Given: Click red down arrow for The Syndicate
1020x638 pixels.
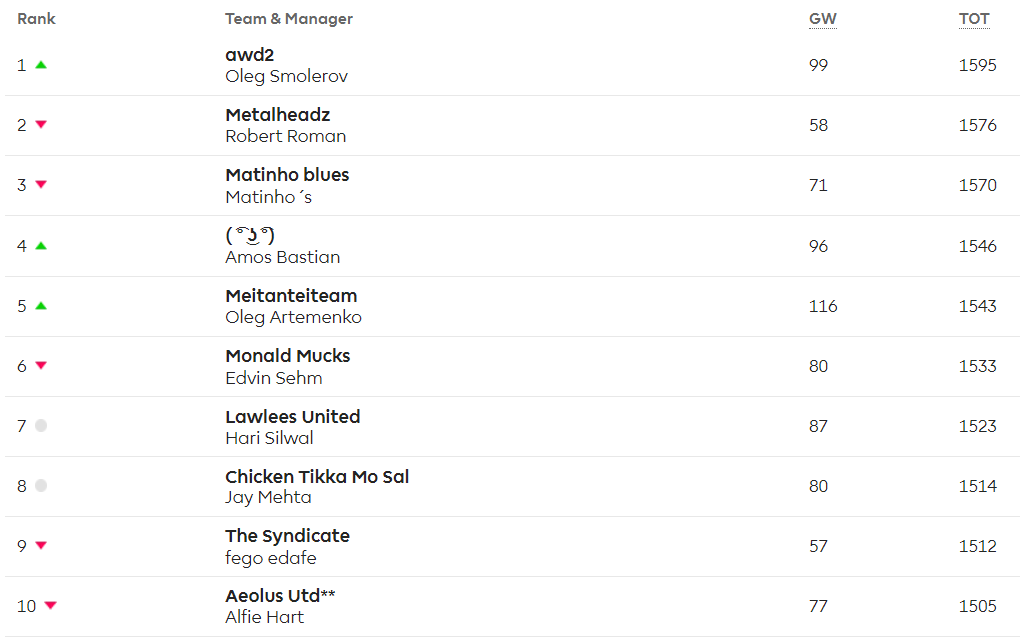Looking at the screenshot, I should click(41, 546).
